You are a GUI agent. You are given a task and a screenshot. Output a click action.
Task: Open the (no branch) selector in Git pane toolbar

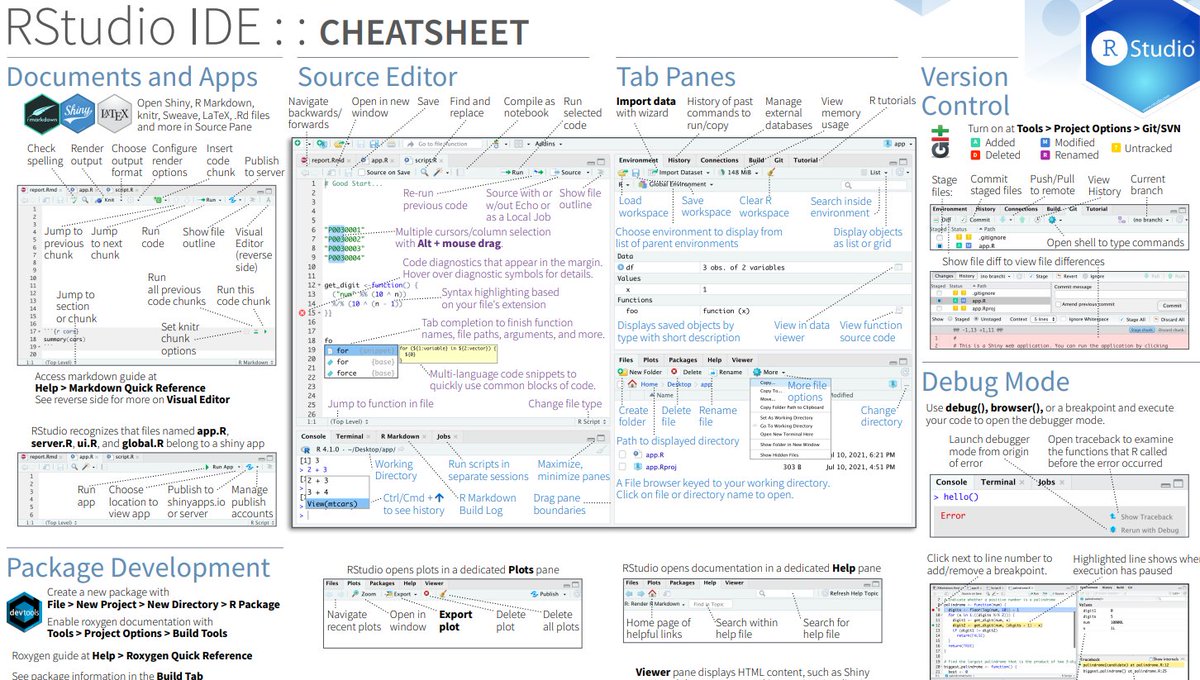click(1150, 220)
